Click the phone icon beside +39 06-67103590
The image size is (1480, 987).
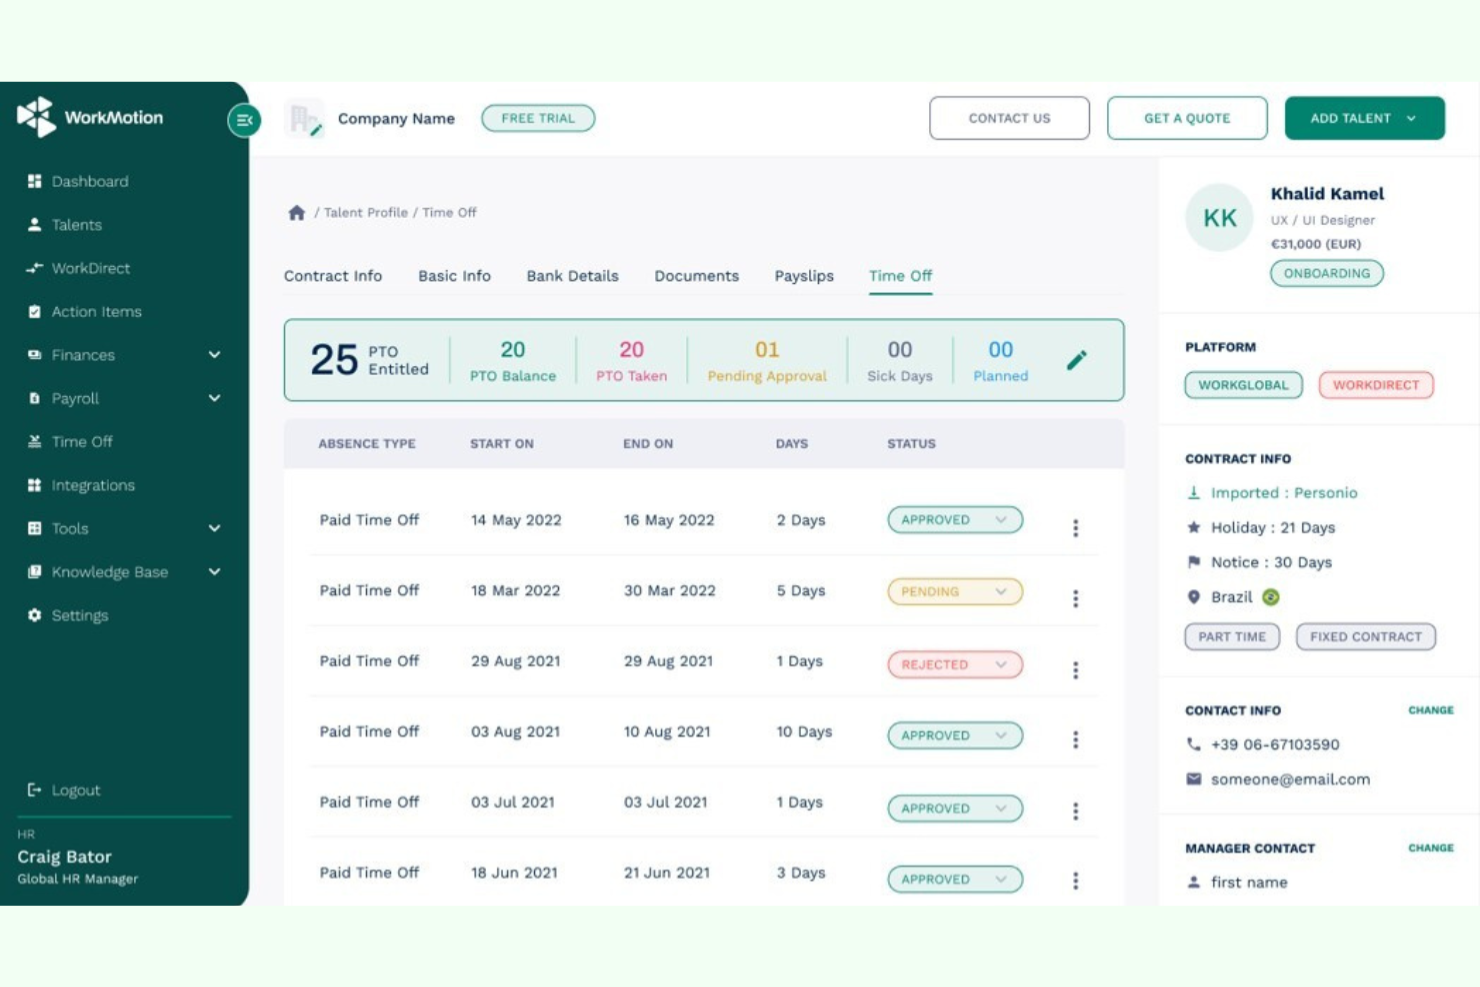click(x=1193, y=744)
